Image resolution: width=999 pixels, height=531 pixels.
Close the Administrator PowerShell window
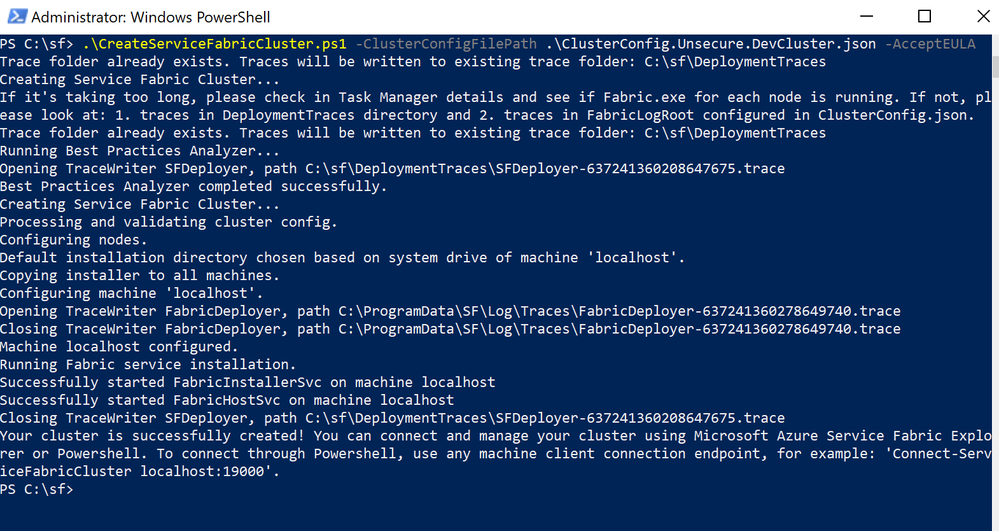983,17
